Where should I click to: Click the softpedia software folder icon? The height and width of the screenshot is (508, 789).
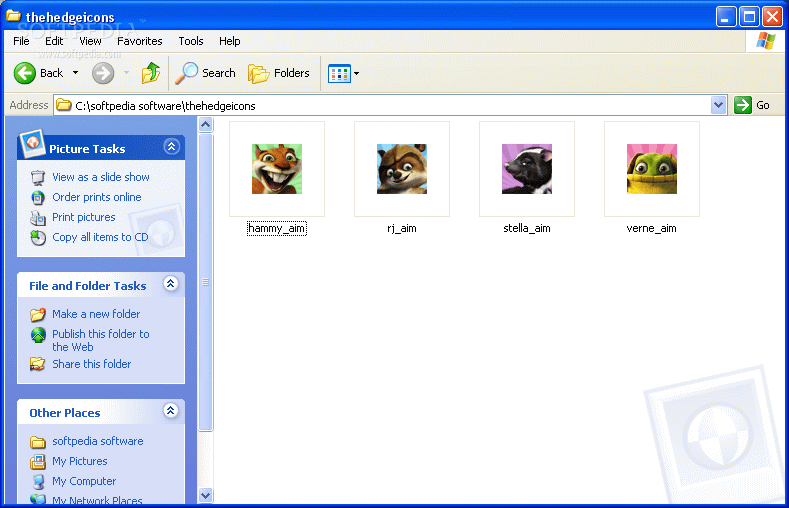[38, 442]
